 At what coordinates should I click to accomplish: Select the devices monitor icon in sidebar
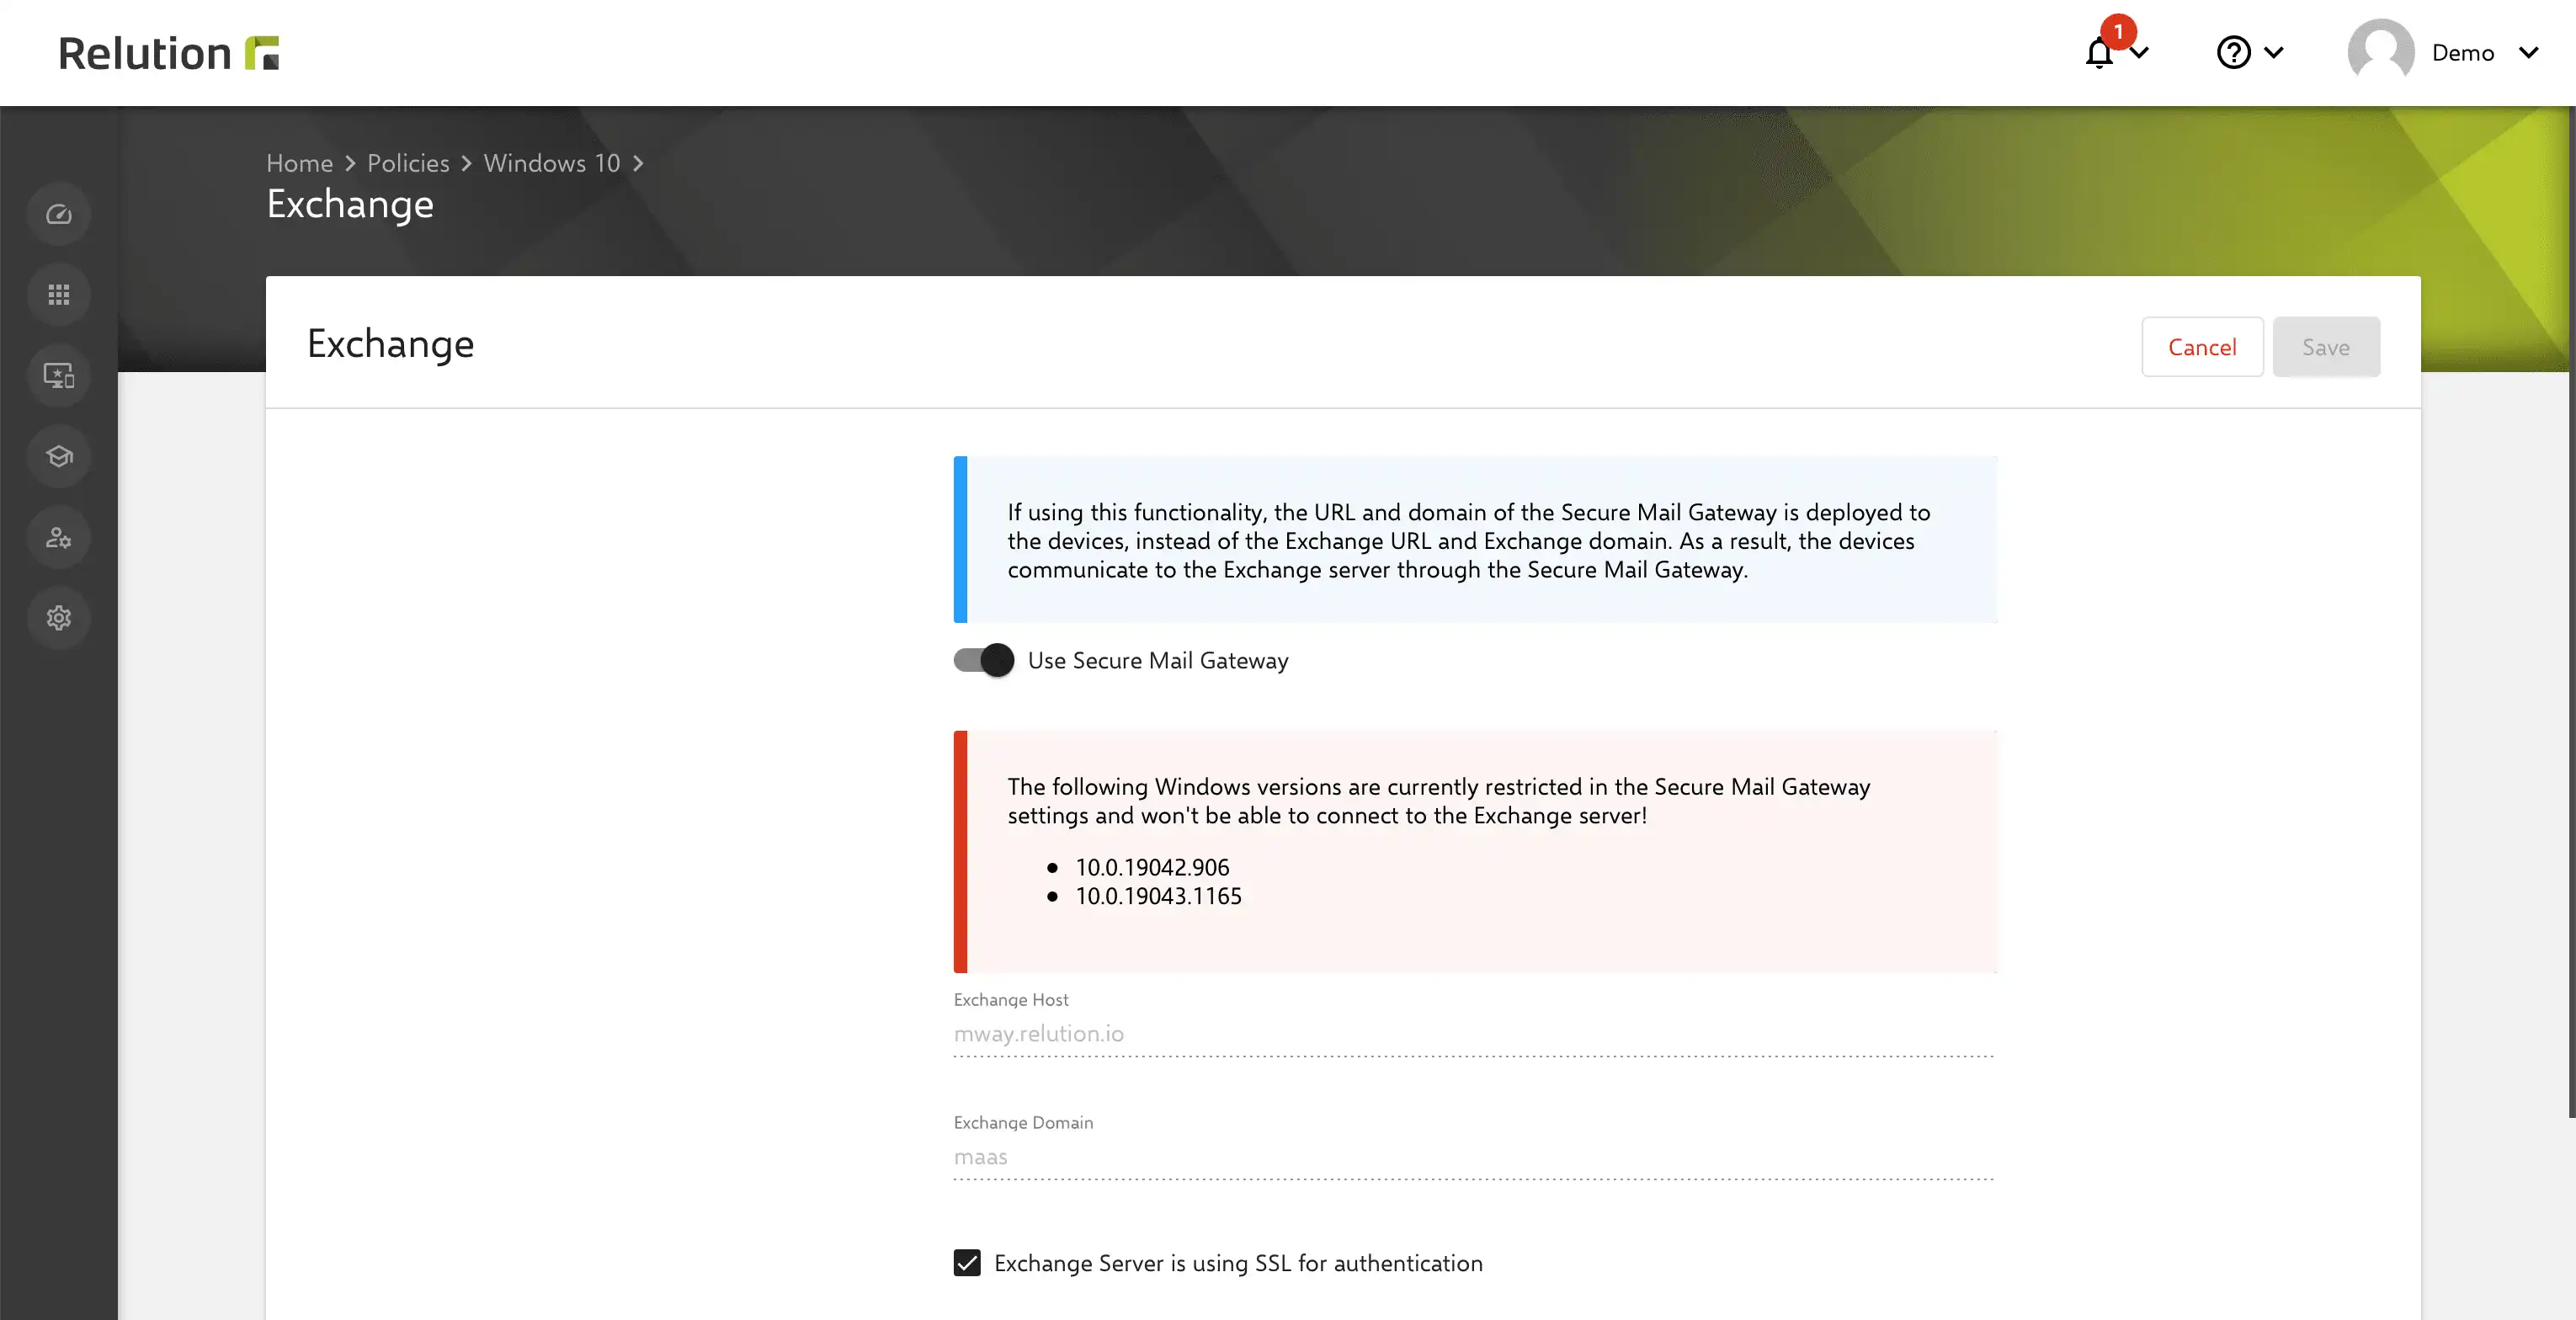(59, 376)
